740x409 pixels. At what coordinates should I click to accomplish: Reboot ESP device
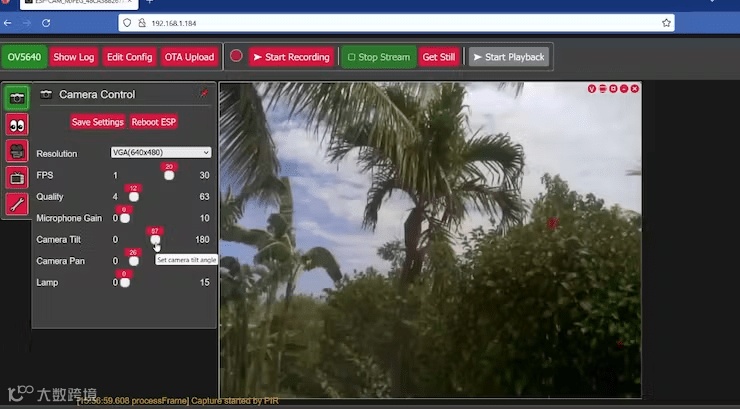click(x=153, y=122)
